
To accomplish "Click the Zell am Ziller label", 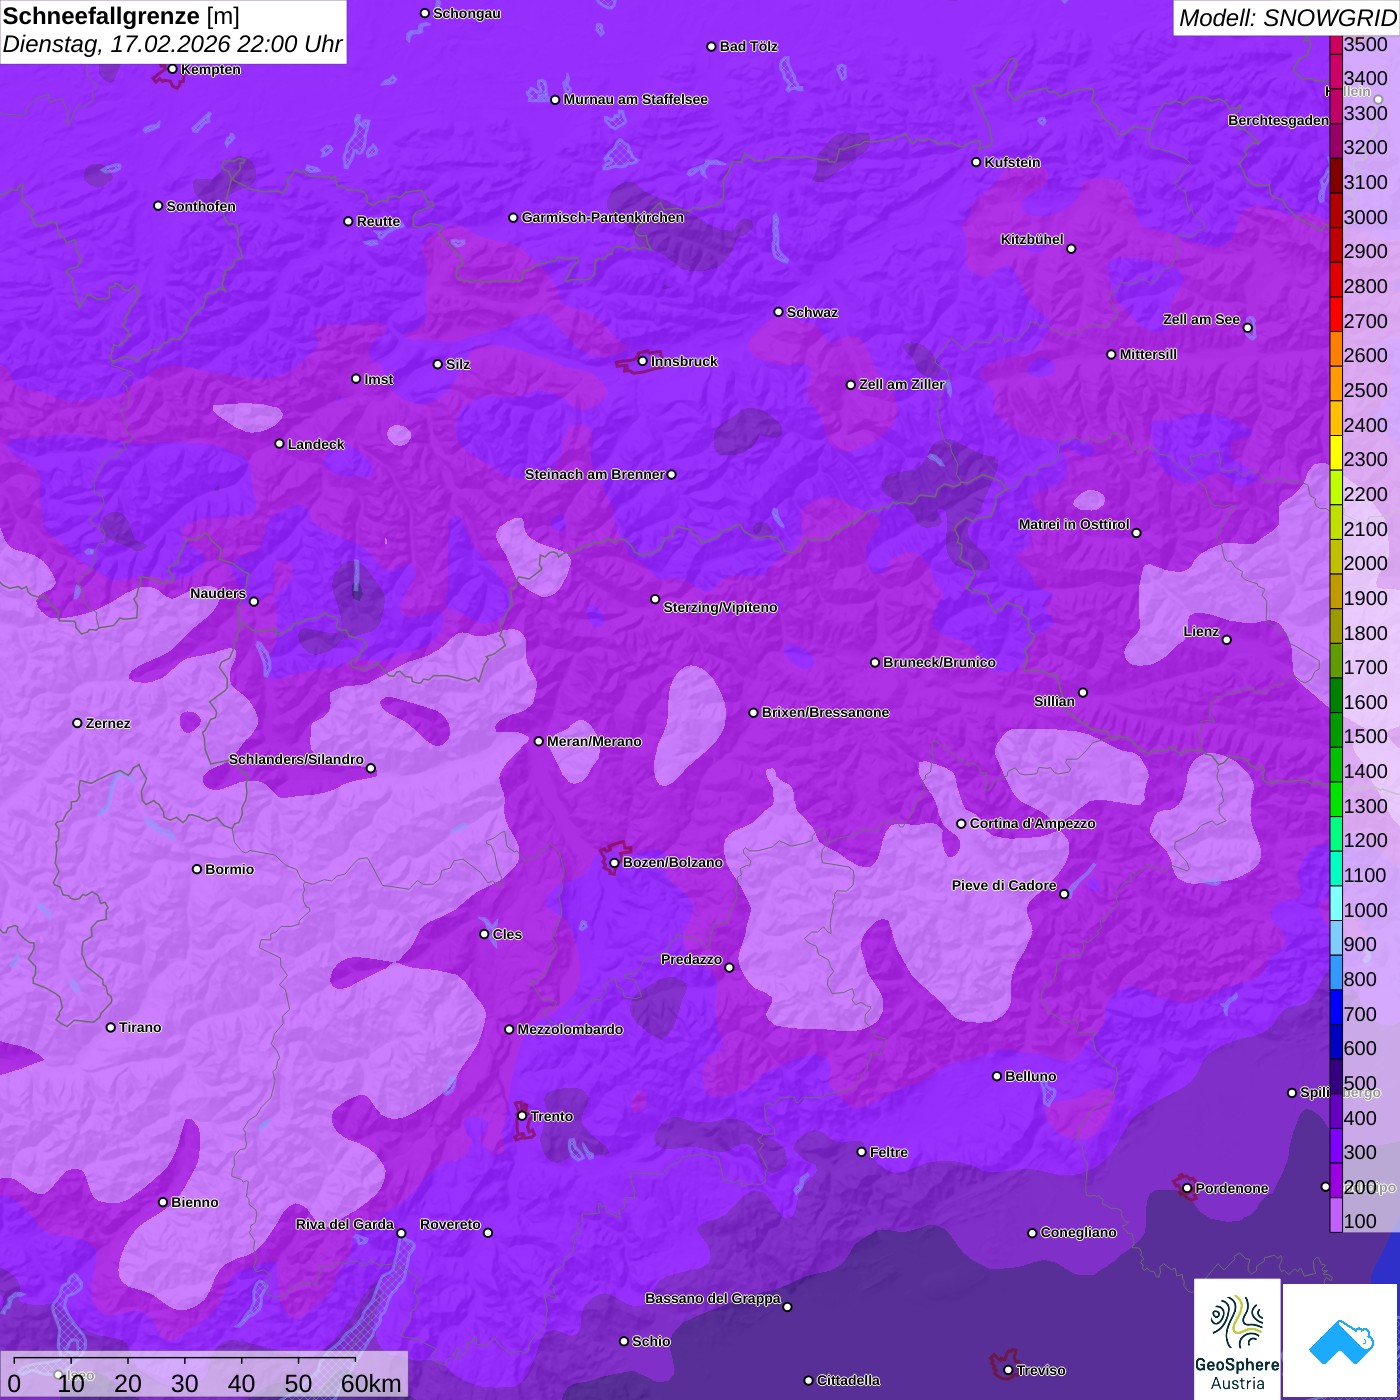I will click(x=902, y=384).
